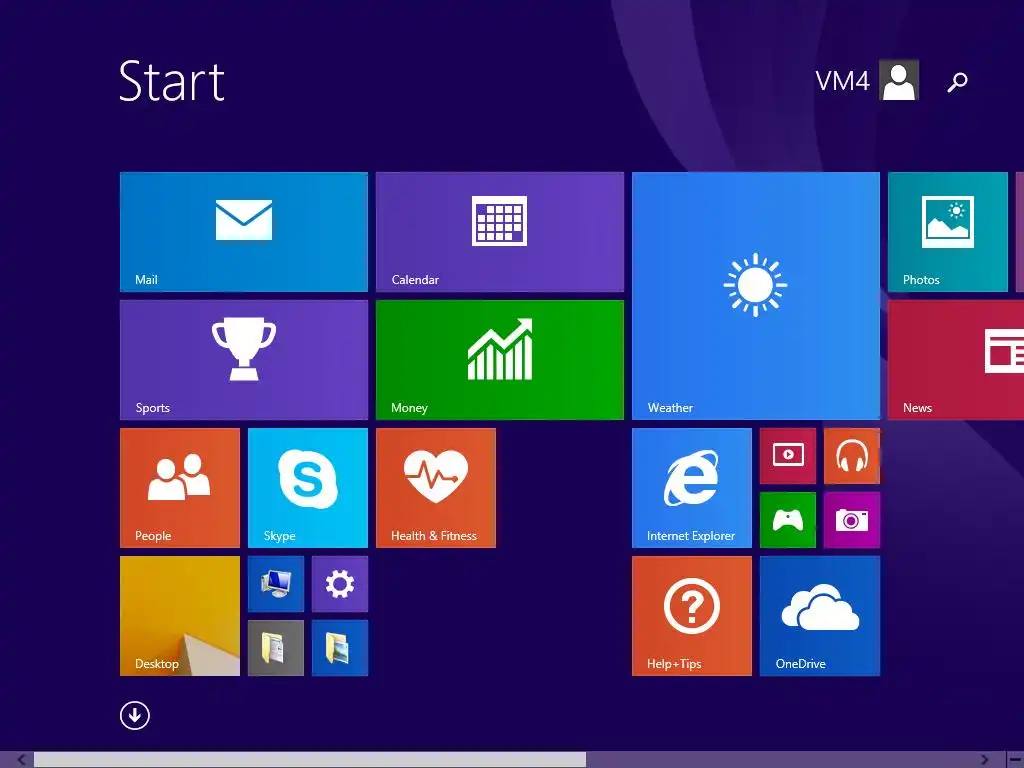Go to the Desktop tile
1024x768 pixels.
[x=180, y=616]
